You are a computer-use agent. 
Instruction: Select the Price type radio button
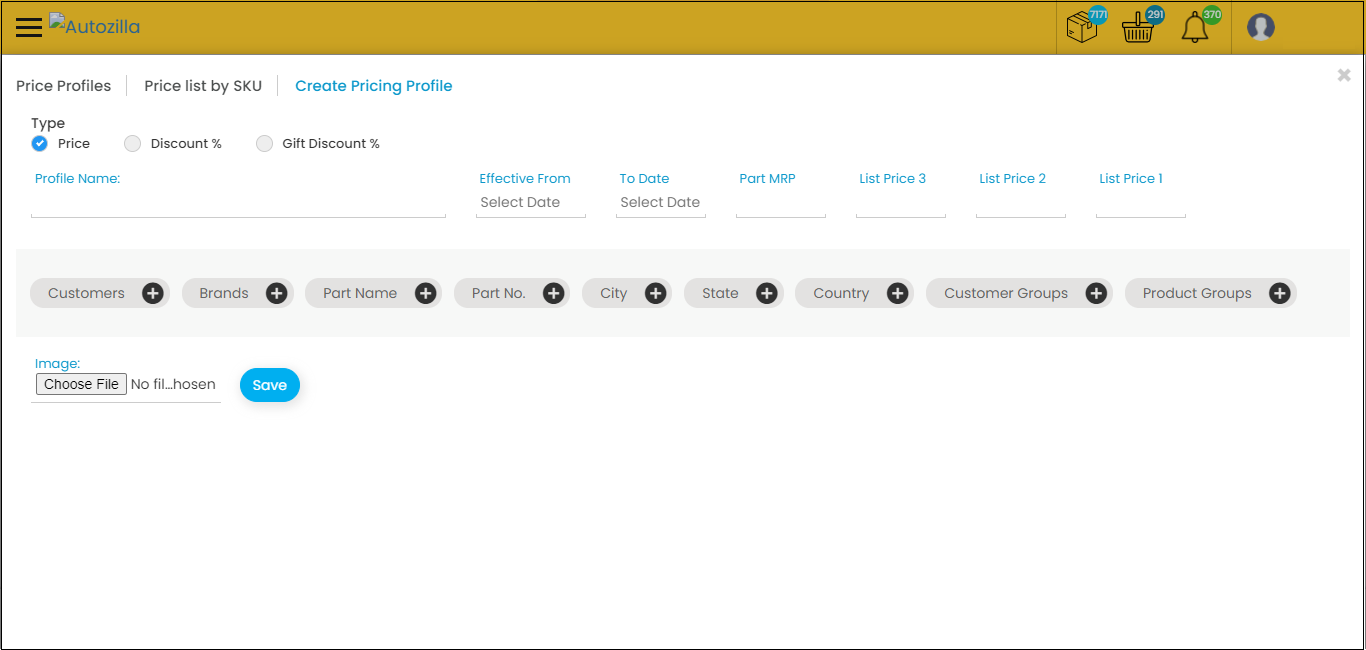(40, 144)
